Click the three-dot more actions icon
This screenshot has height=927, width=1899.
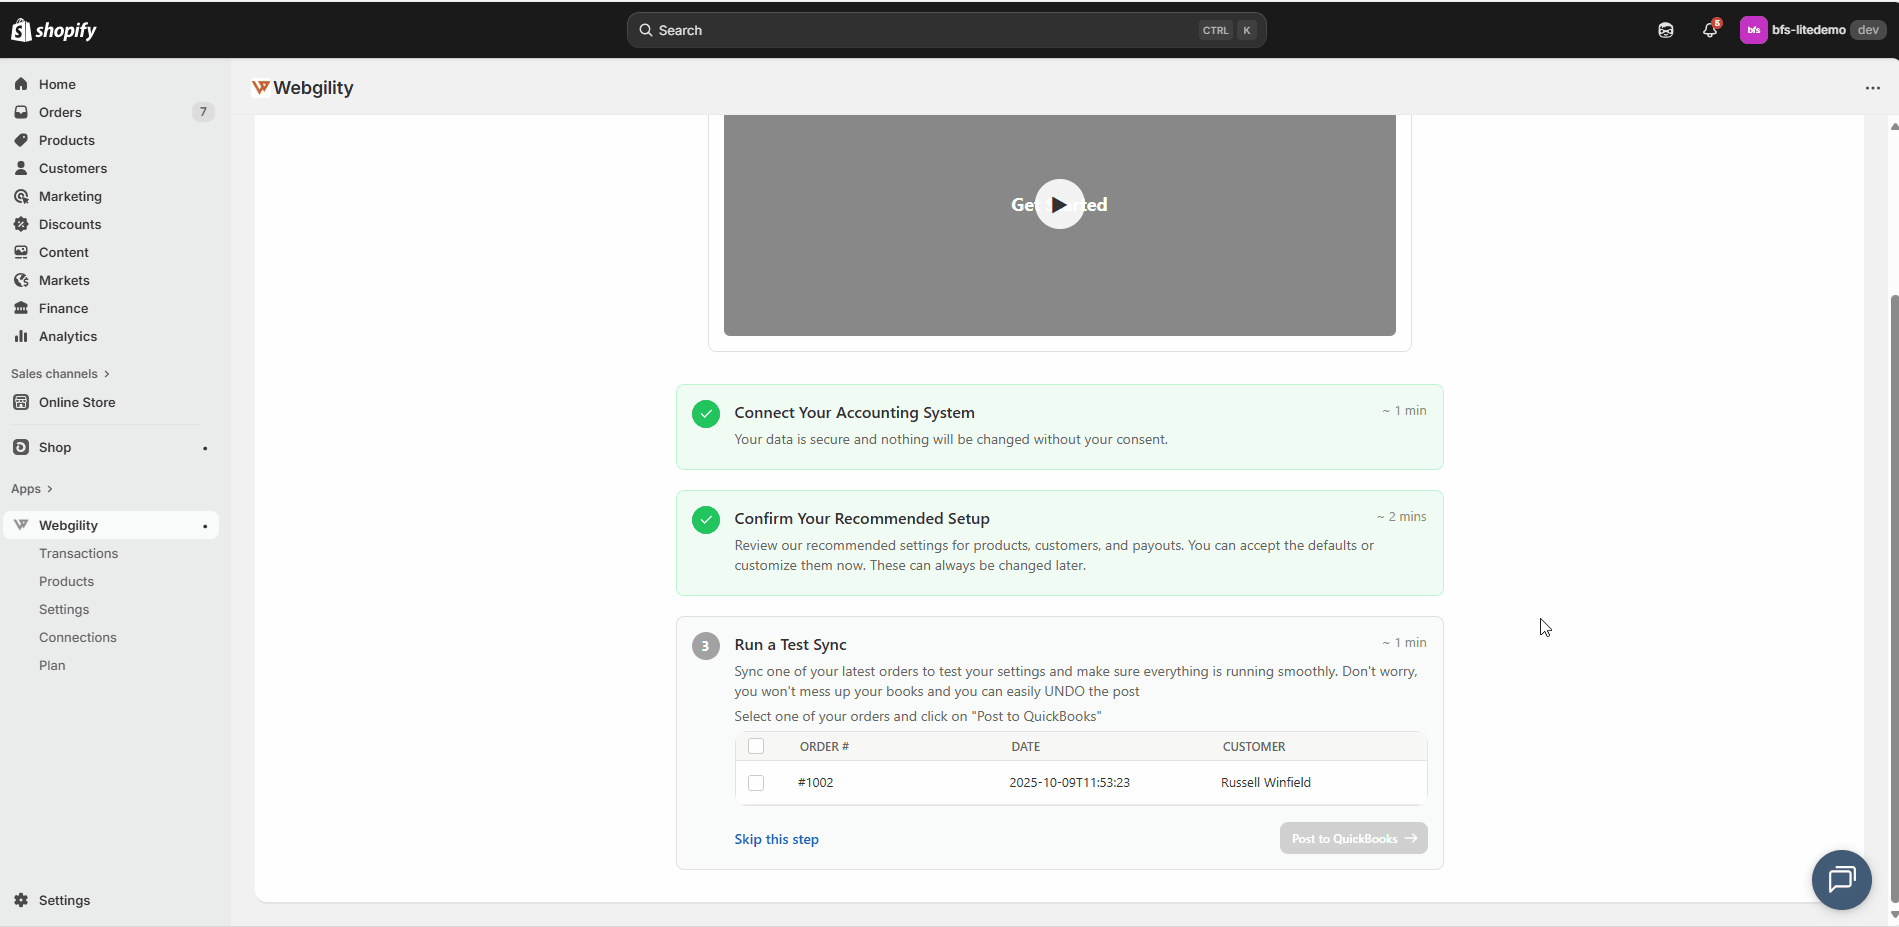tap(1872, 88)
